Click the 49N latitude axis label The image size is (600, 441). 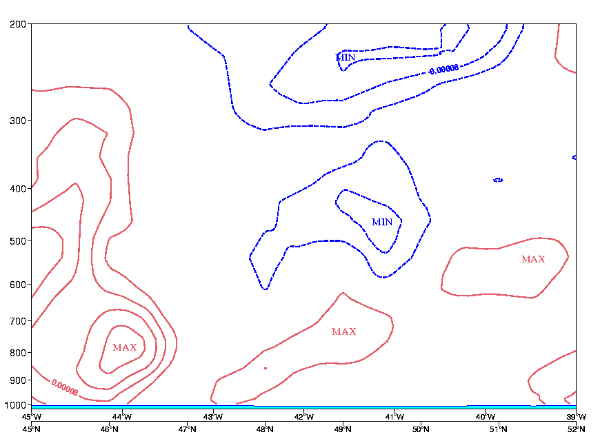click(342, 428)
